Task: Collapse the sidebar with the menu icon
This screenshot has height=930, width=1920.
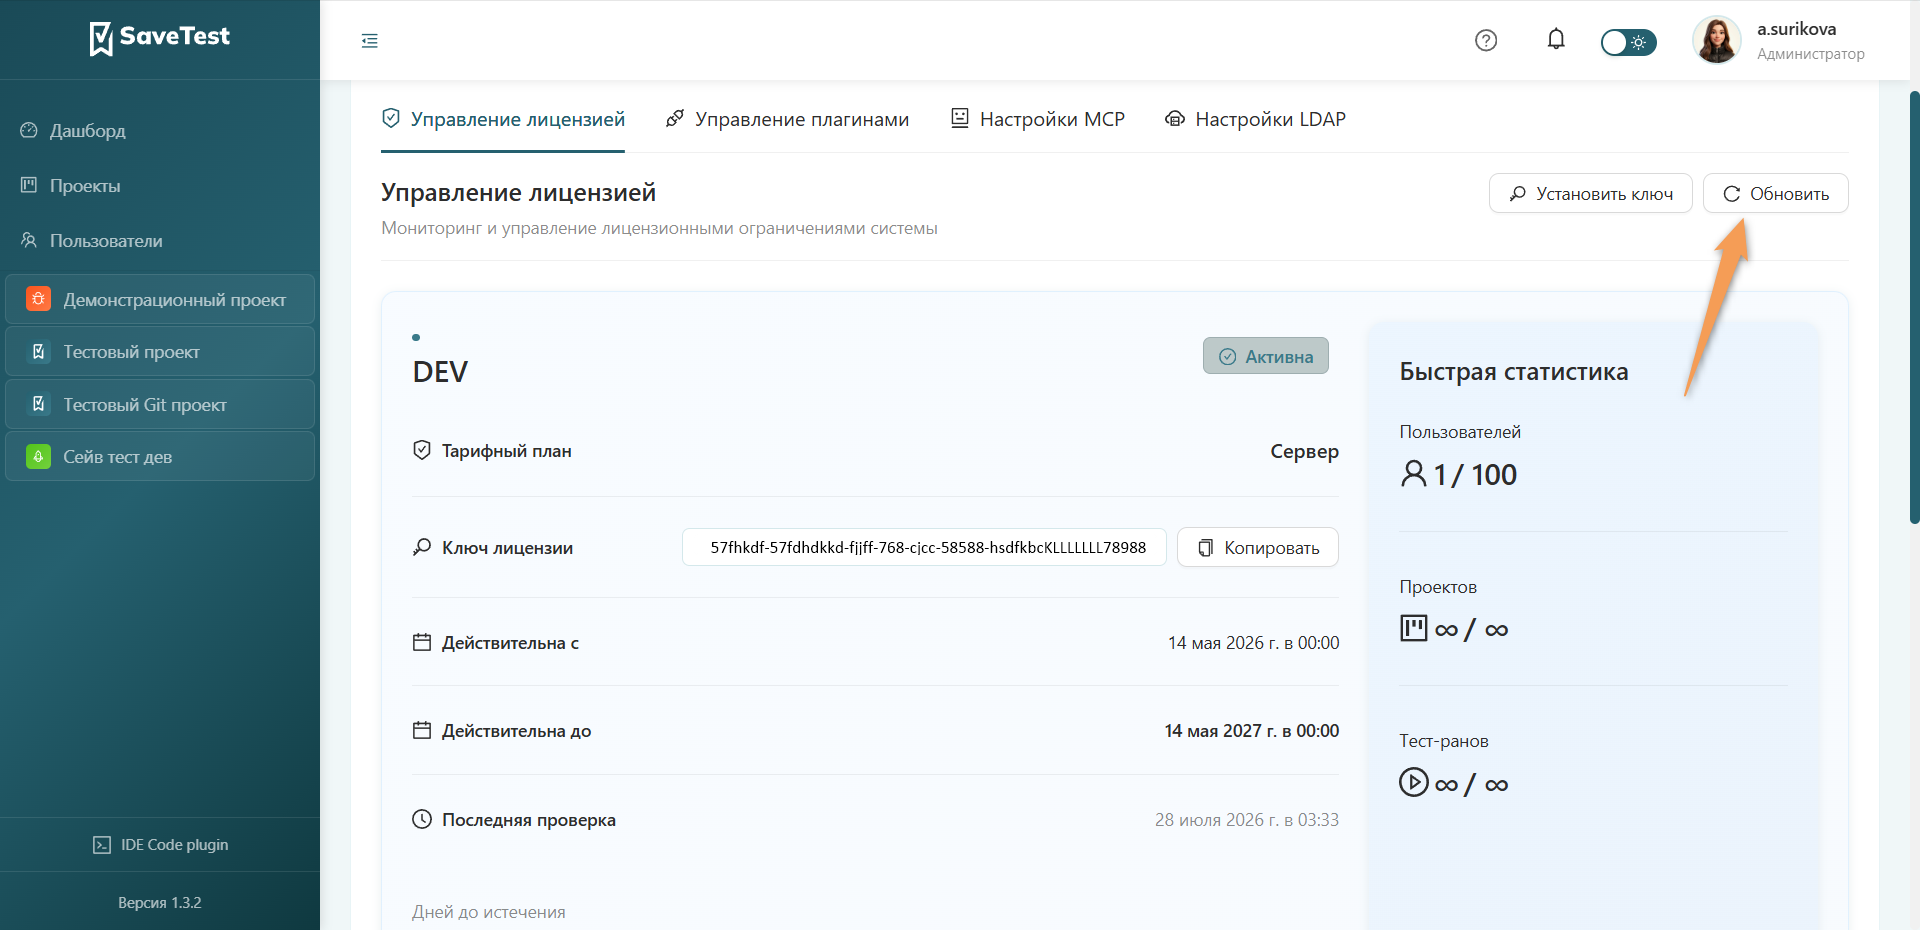Action: pos(370,41)
